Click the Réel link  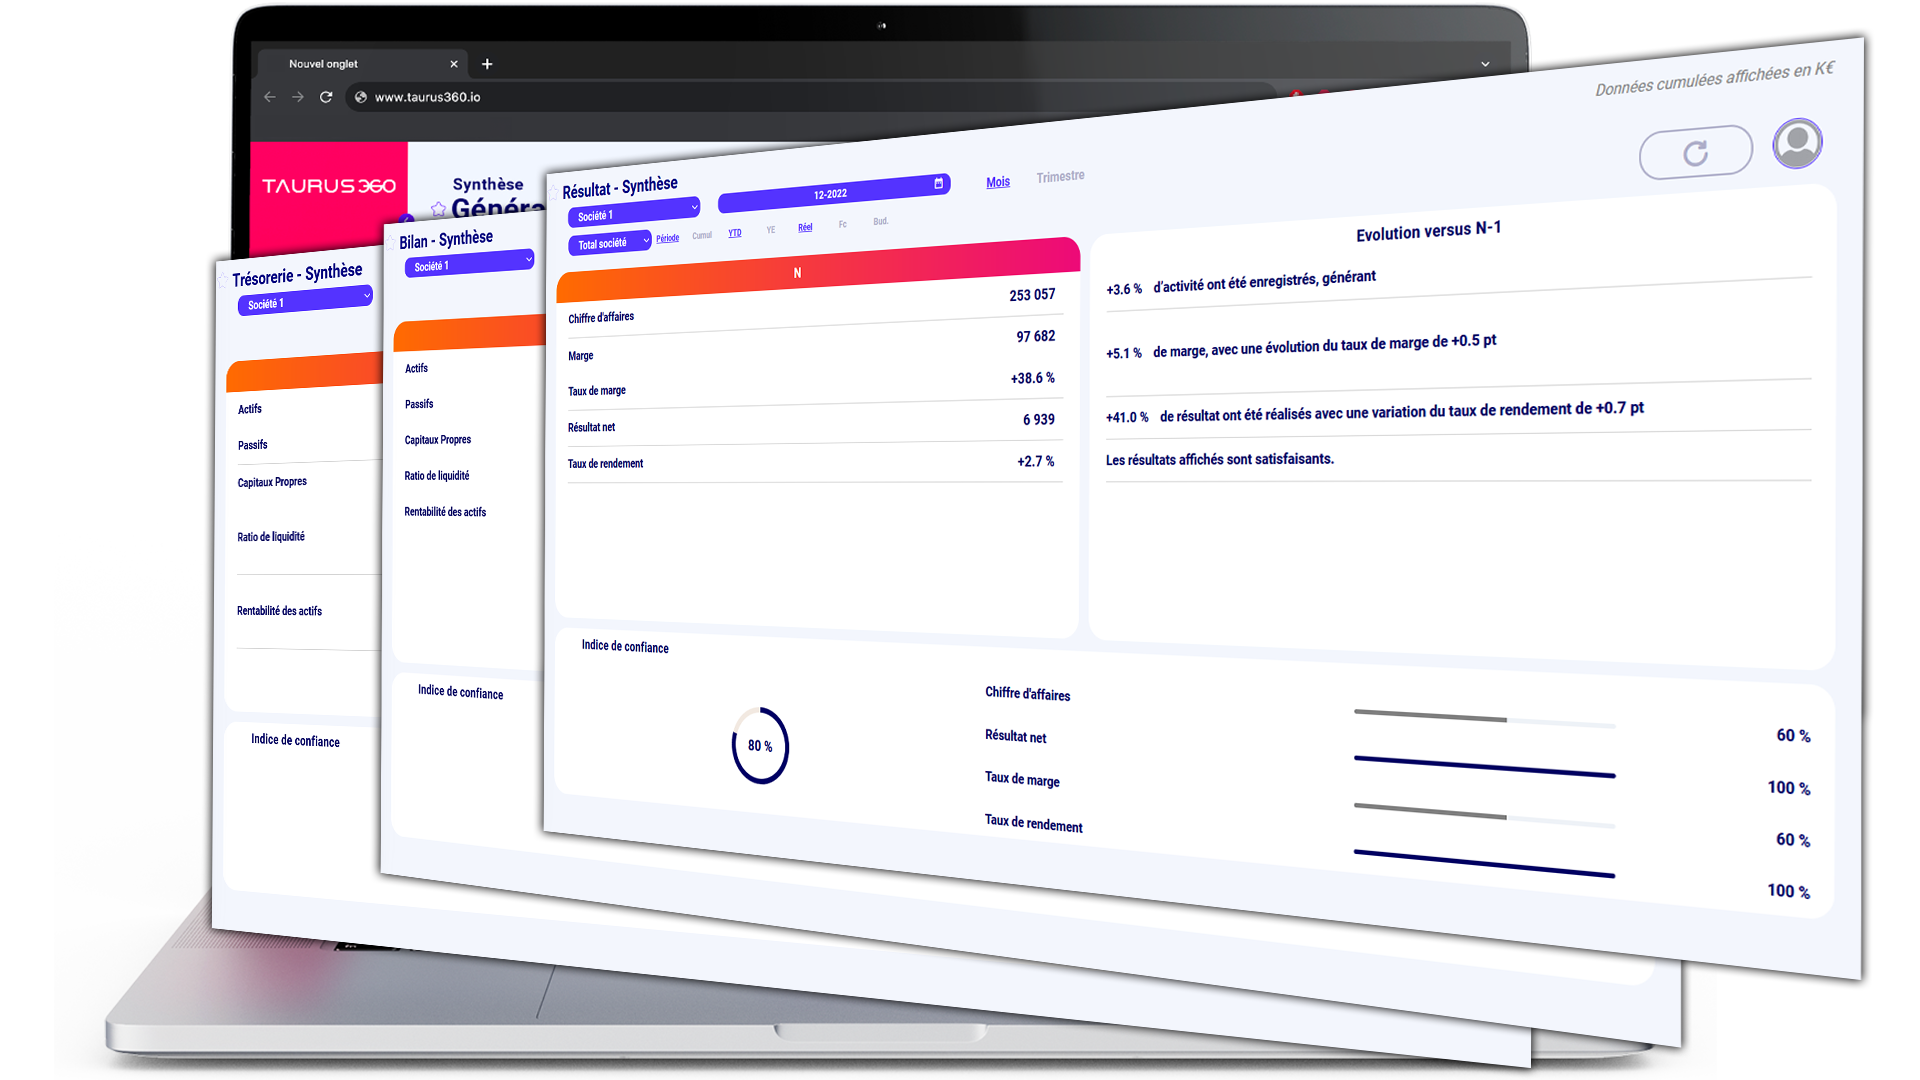pos(805,228)
